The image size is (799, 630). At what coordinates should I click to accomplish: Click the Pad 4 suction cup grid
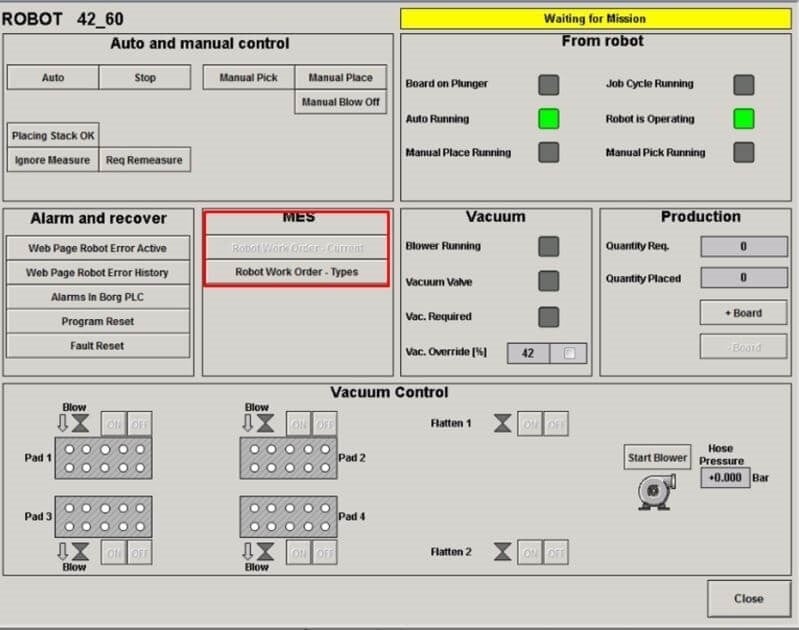tap(288, 517)
